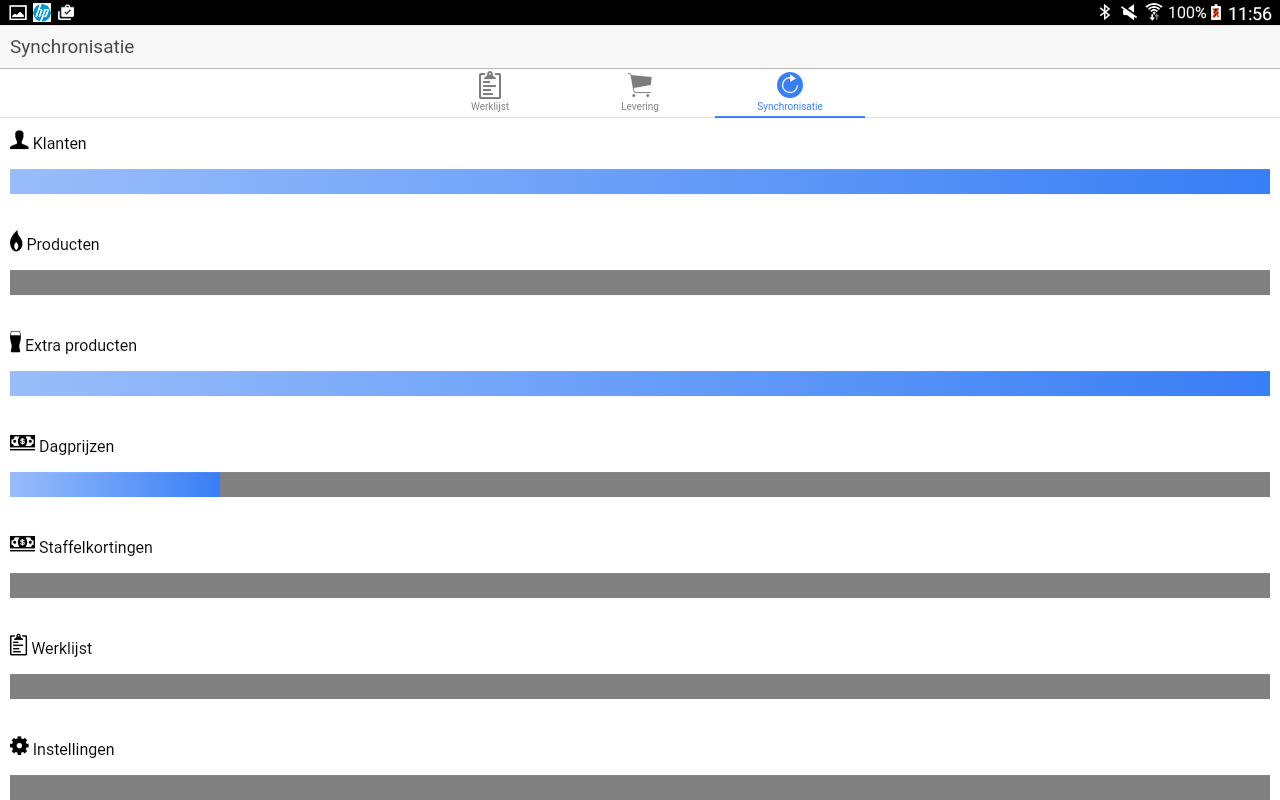Click the Klanten person icon
1280x800 pixels.
pyautogui.click(x=19, y=140)
